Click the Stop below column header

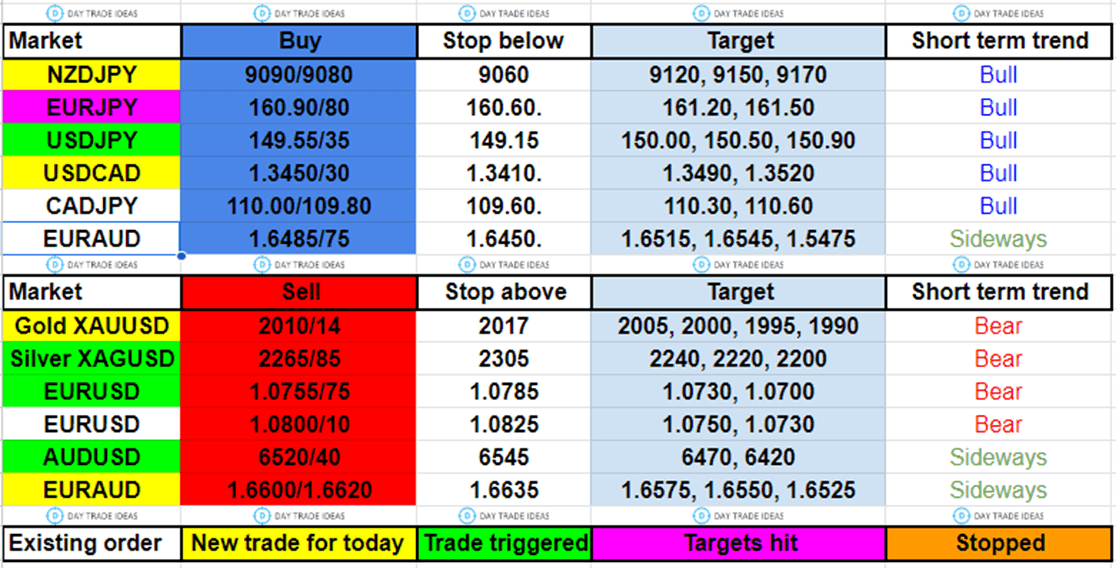click(504, 41)
